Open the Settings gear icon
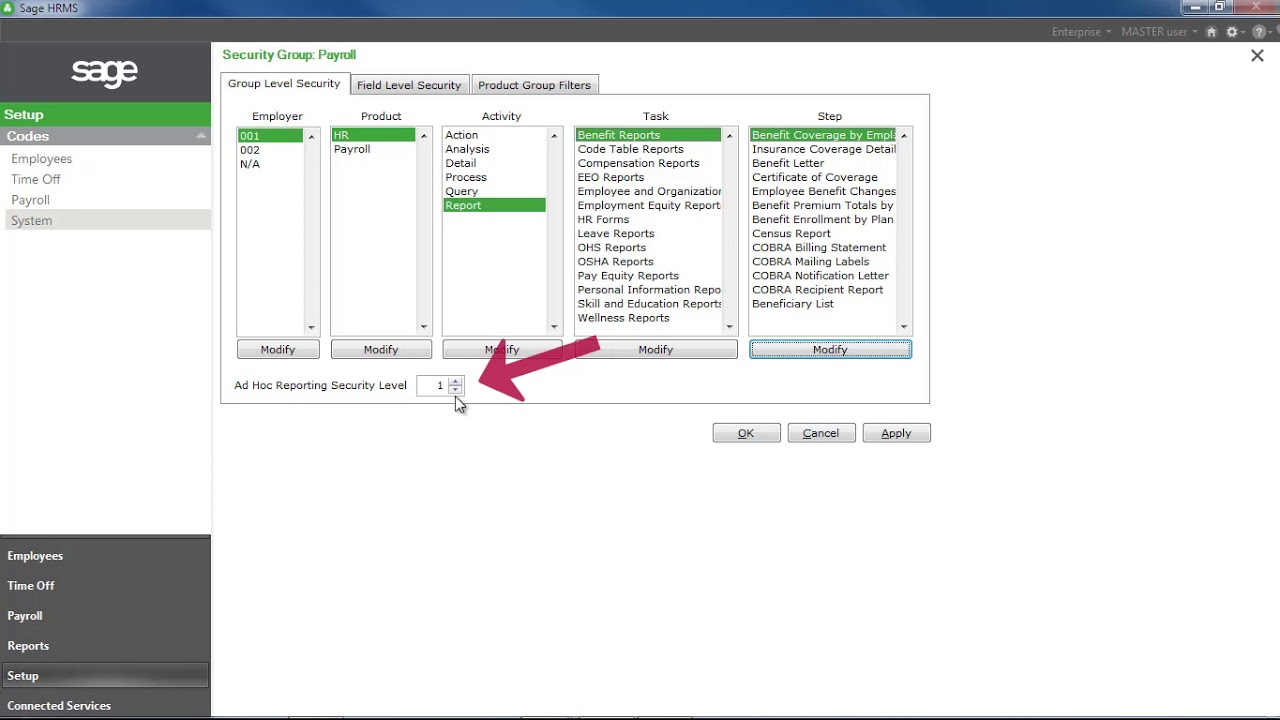Screen dimensions: 1280x720 tap(1232, 31)
